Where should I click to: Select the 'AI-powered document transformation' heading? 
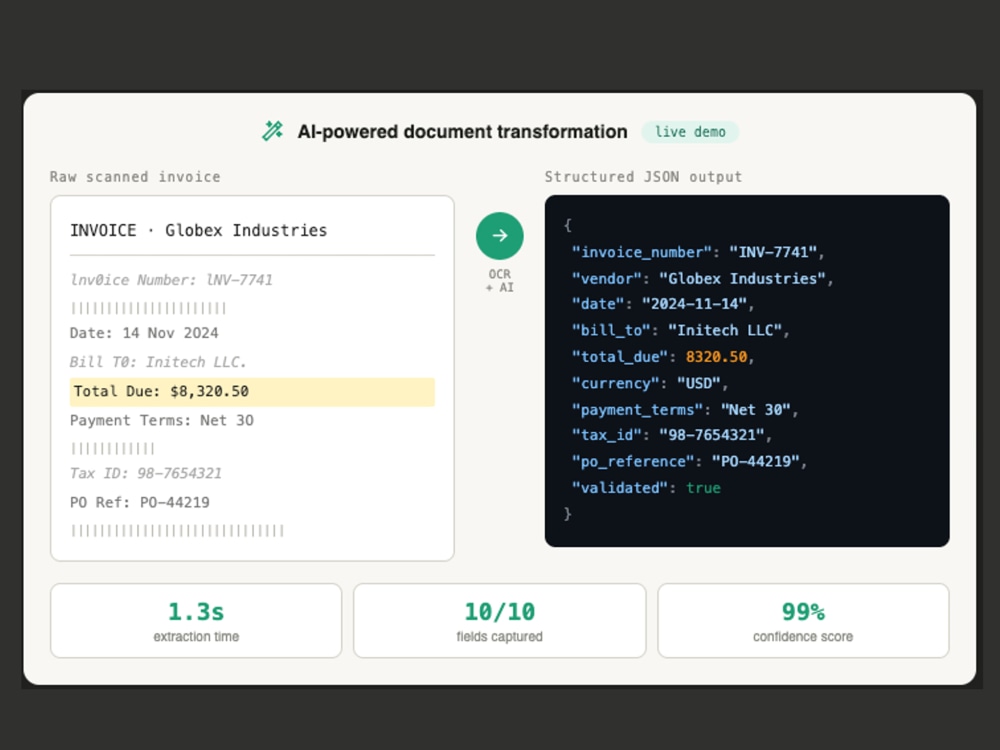[462, 131]
